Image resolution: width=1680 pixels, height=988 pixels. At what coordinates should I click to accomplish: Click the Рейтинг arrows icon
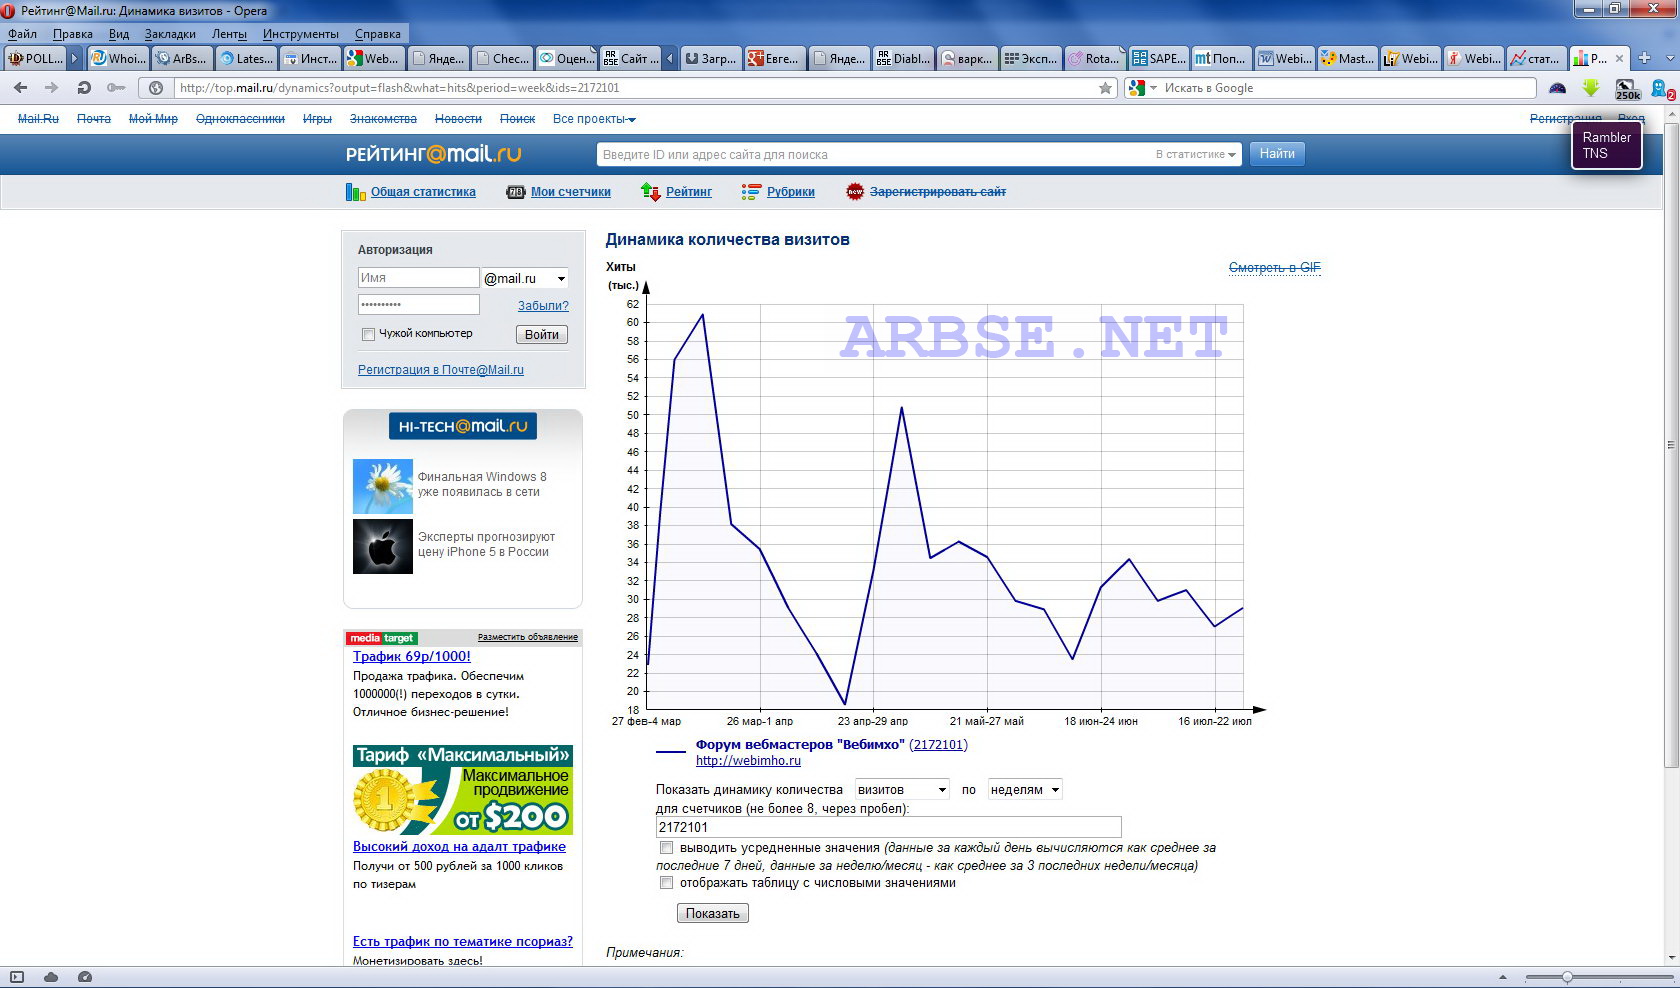pos(651,192)
